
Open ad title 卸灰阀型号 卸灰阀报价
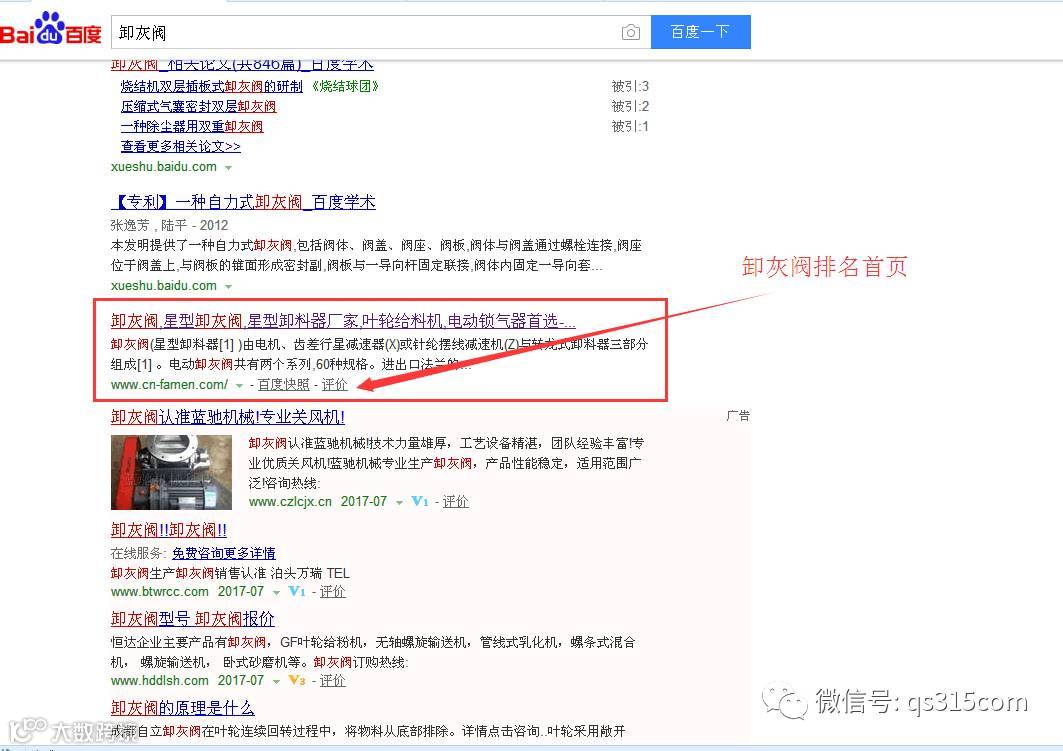[193, 619]
